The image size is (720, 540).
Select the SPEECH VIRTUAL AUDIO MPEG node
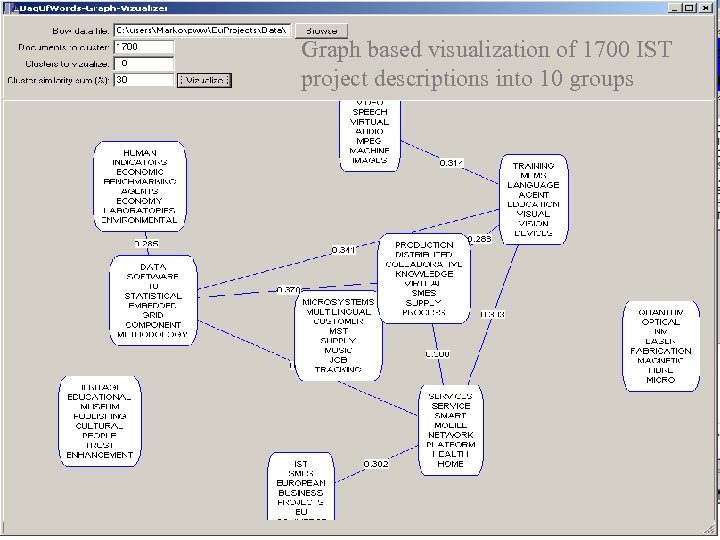click(370, 136)
